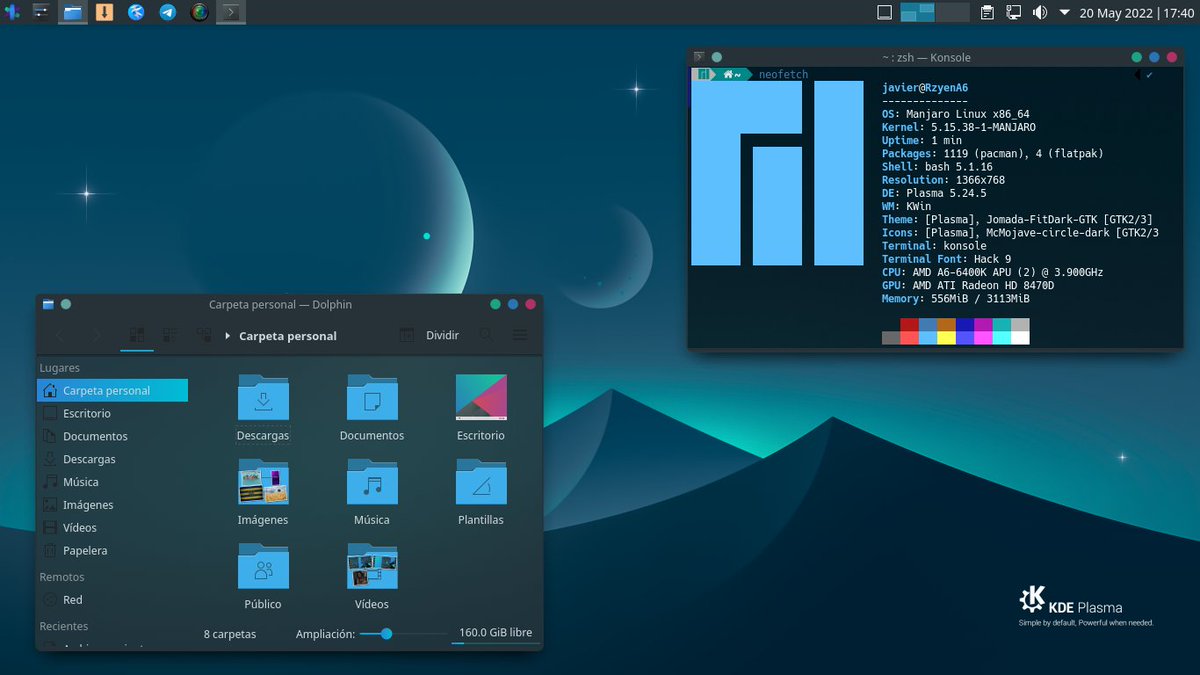Viewport: 1200px width, 675px height.
Task: Click the Dividir split view button
Action: point(429,336)
